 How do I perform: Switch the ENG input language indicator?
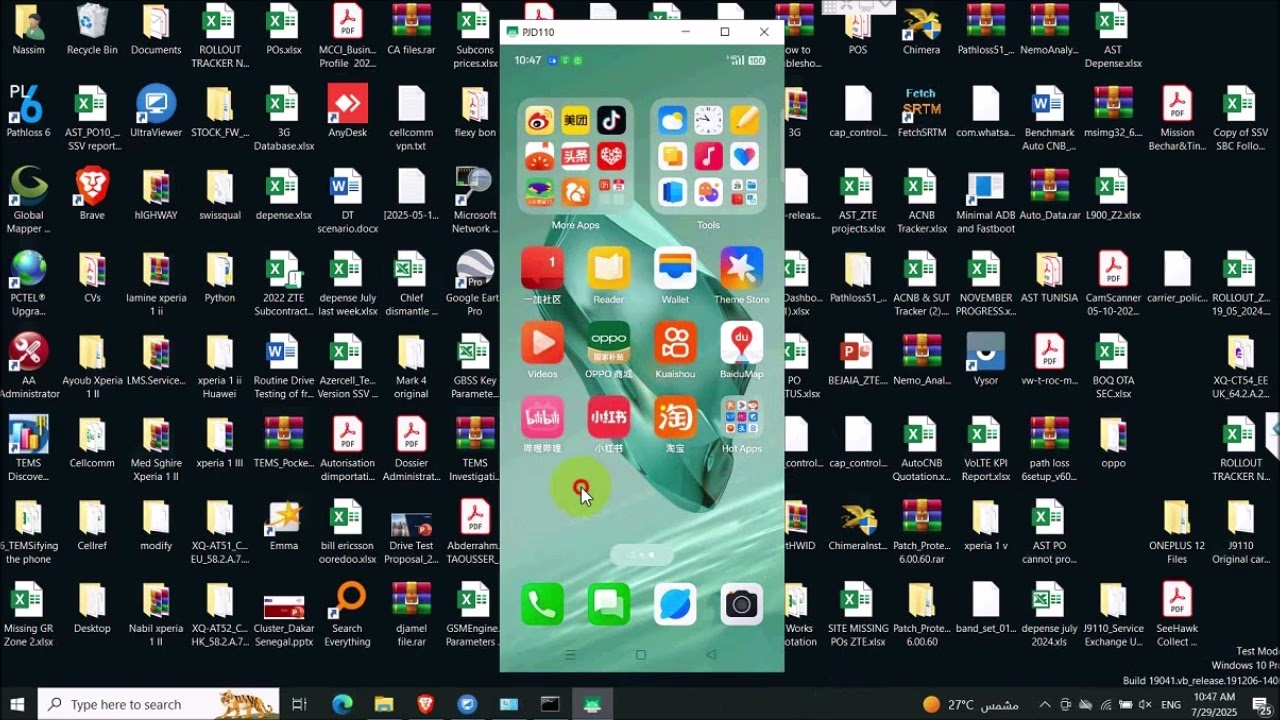coord(1171,705)
